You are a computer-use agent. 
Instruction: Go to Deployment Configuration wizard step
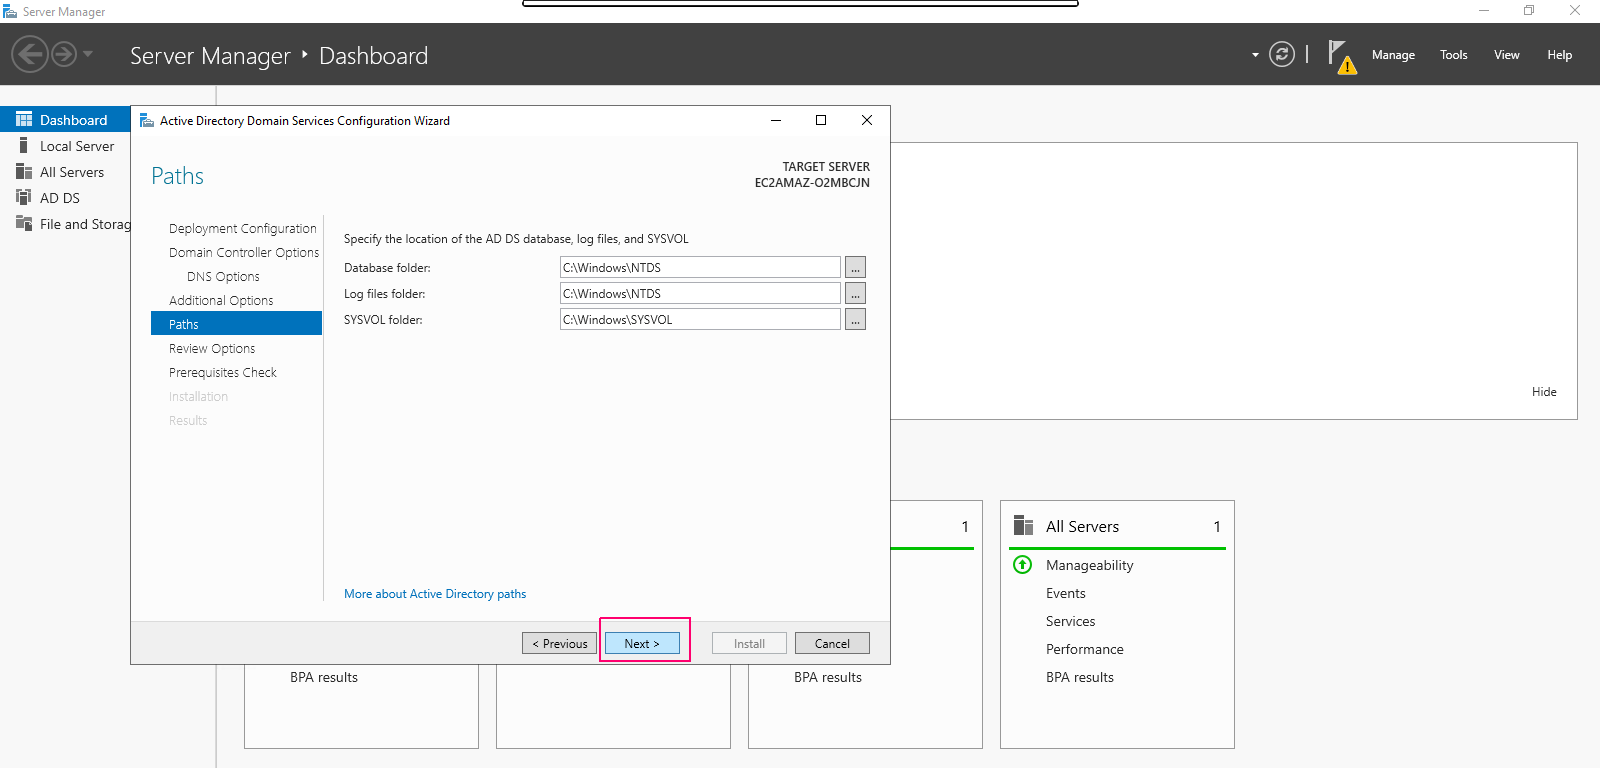pyautogui.click(x=243, y=229)
